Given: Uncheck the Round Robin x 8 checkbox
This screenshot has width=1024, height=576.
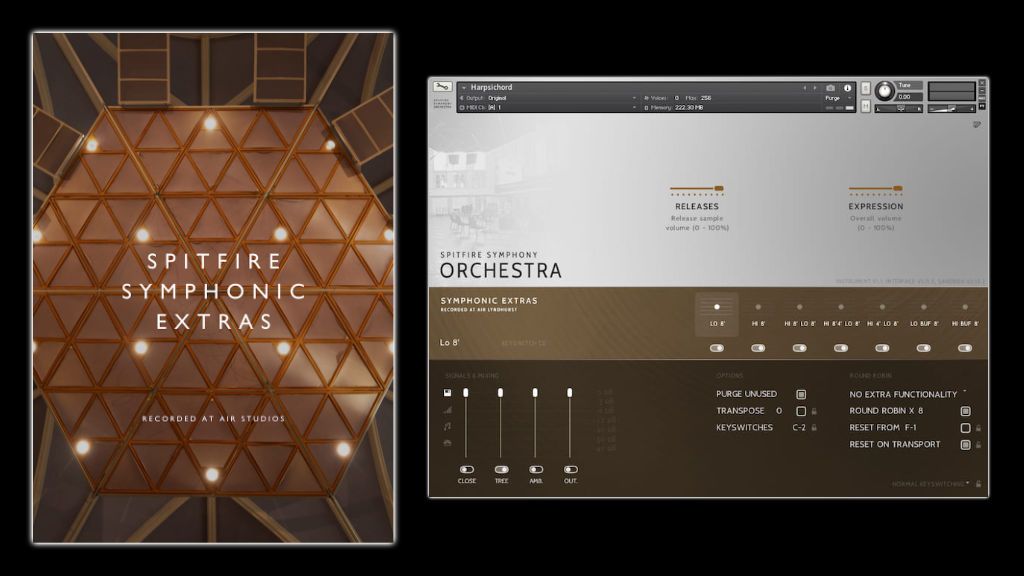Looking at the screenshot, I should pyautogui.click(x=965, y=411).
